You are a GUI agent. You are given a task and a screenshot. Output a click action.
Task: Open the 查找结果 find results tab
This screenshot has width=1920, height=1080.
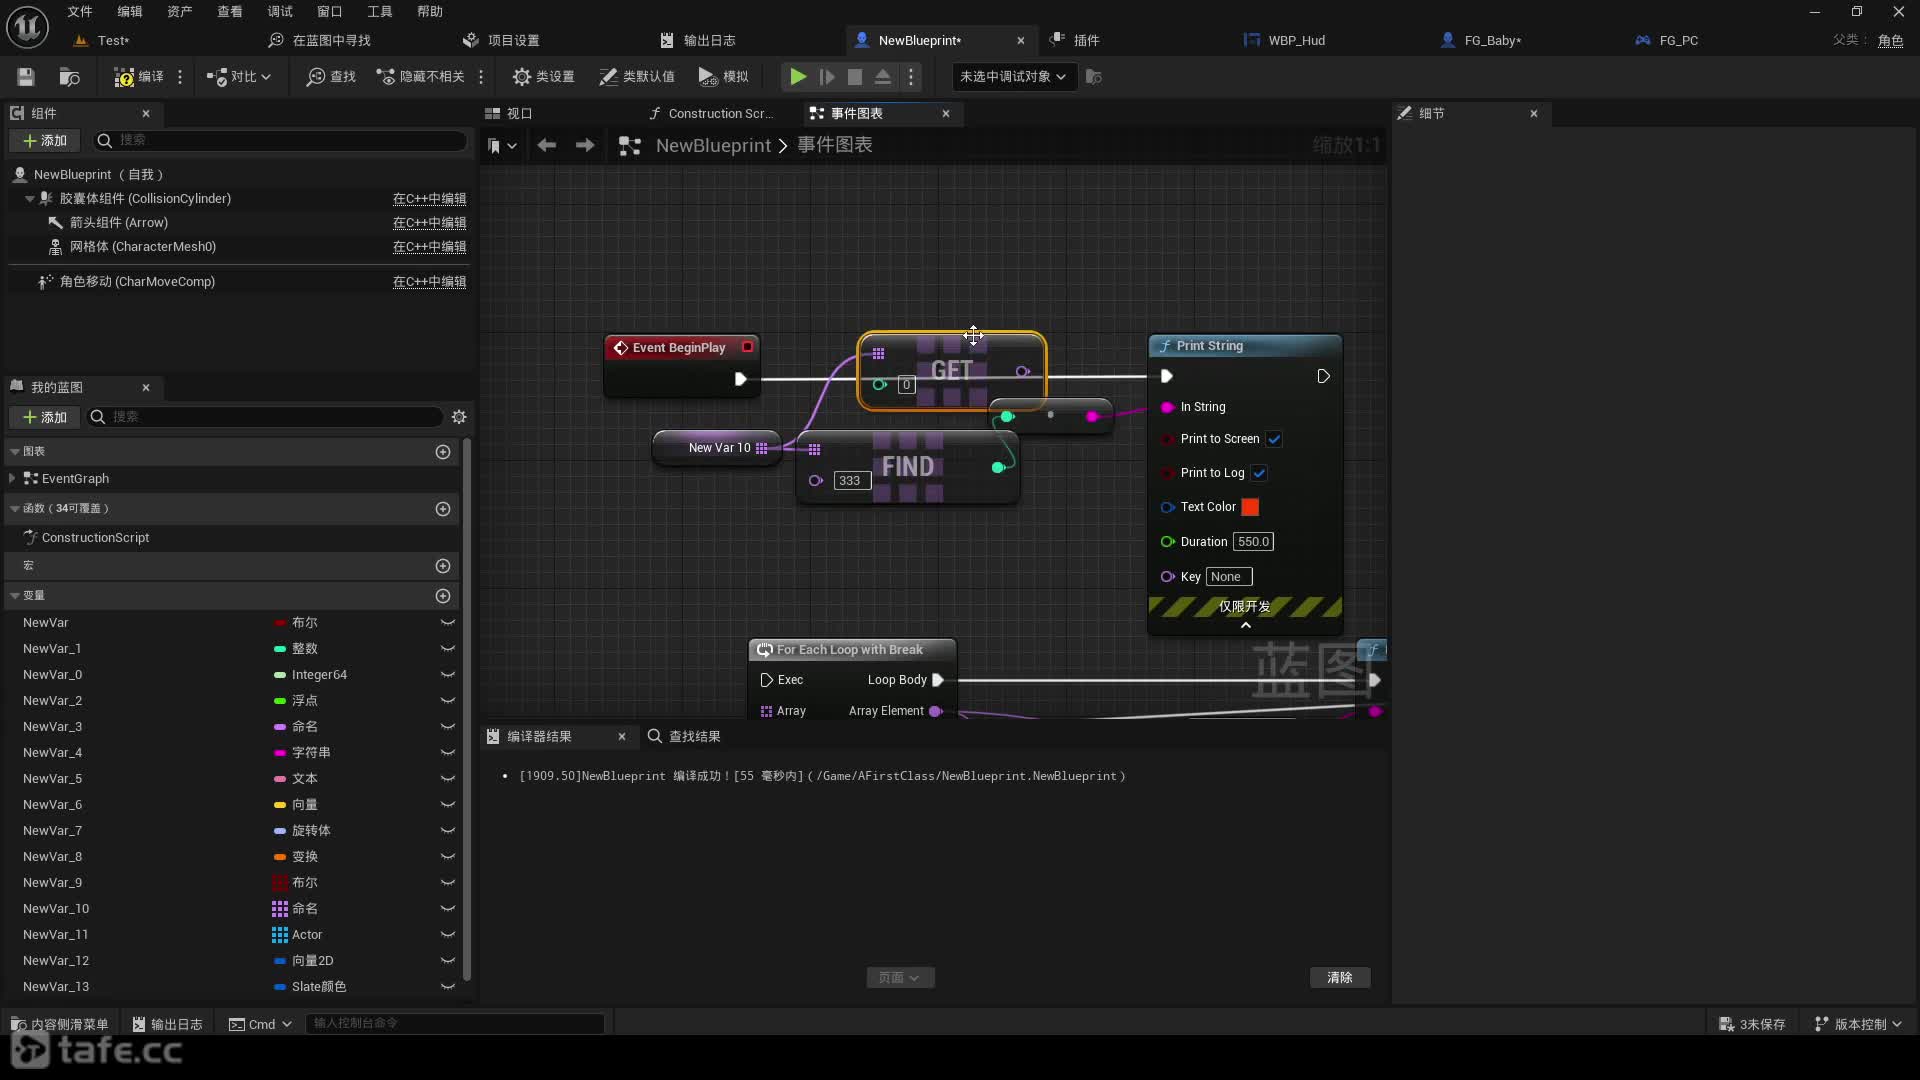coord(684,737)
